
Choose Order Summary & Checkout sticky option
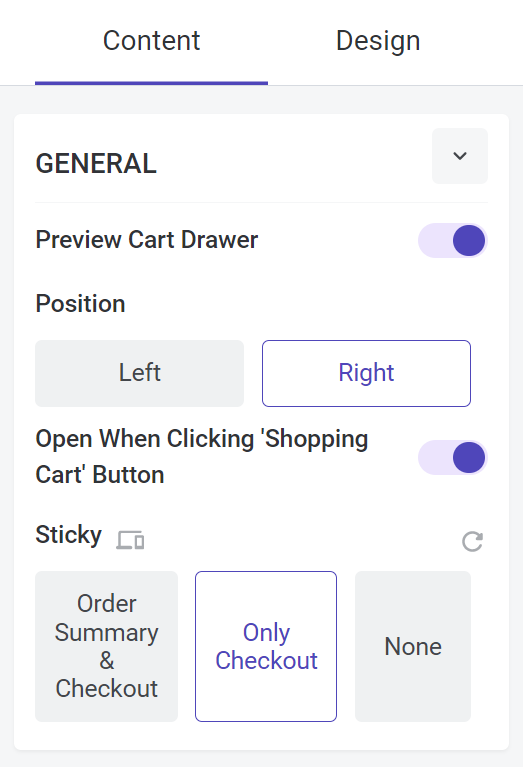[107, 646]
